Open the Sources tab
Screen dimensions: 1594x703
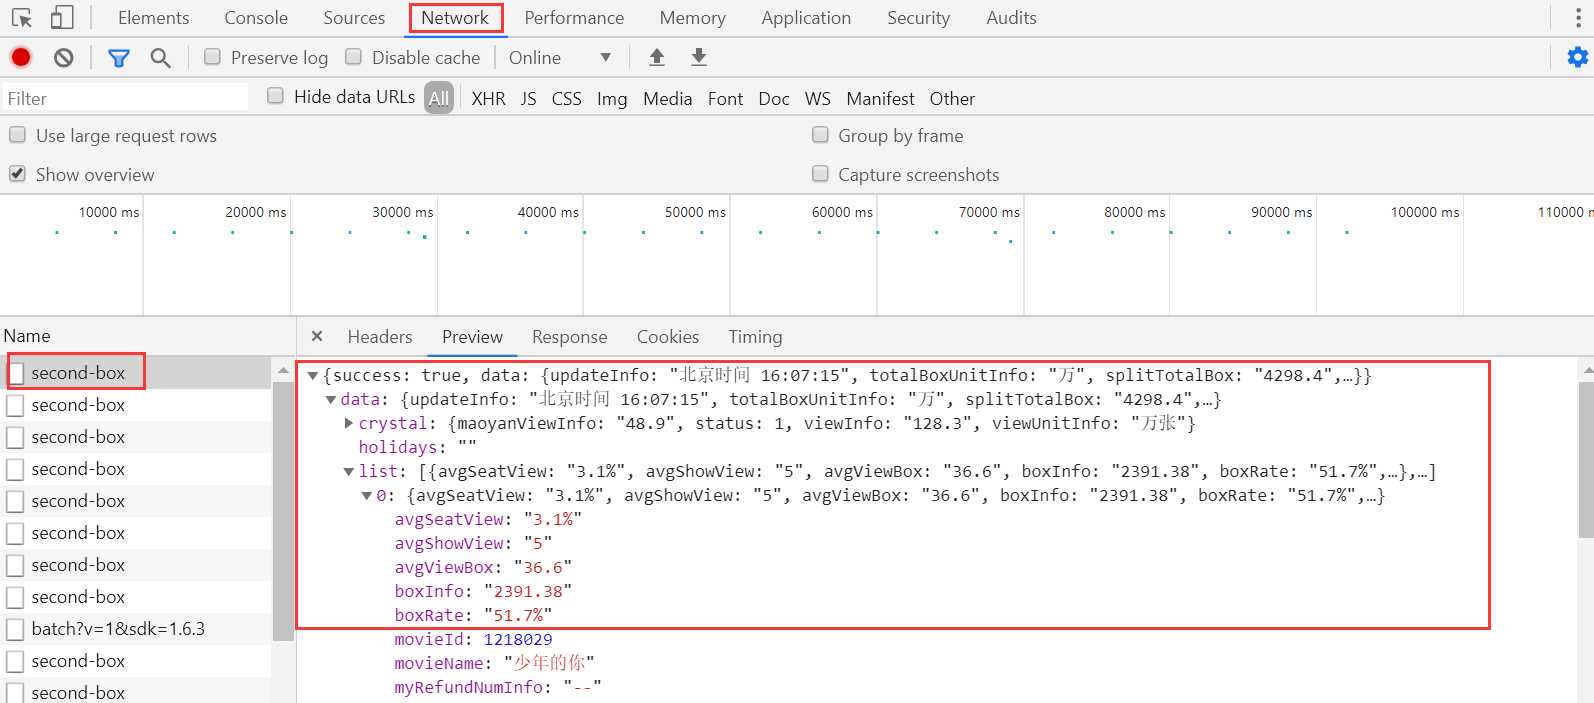click(x=354, y=18)
